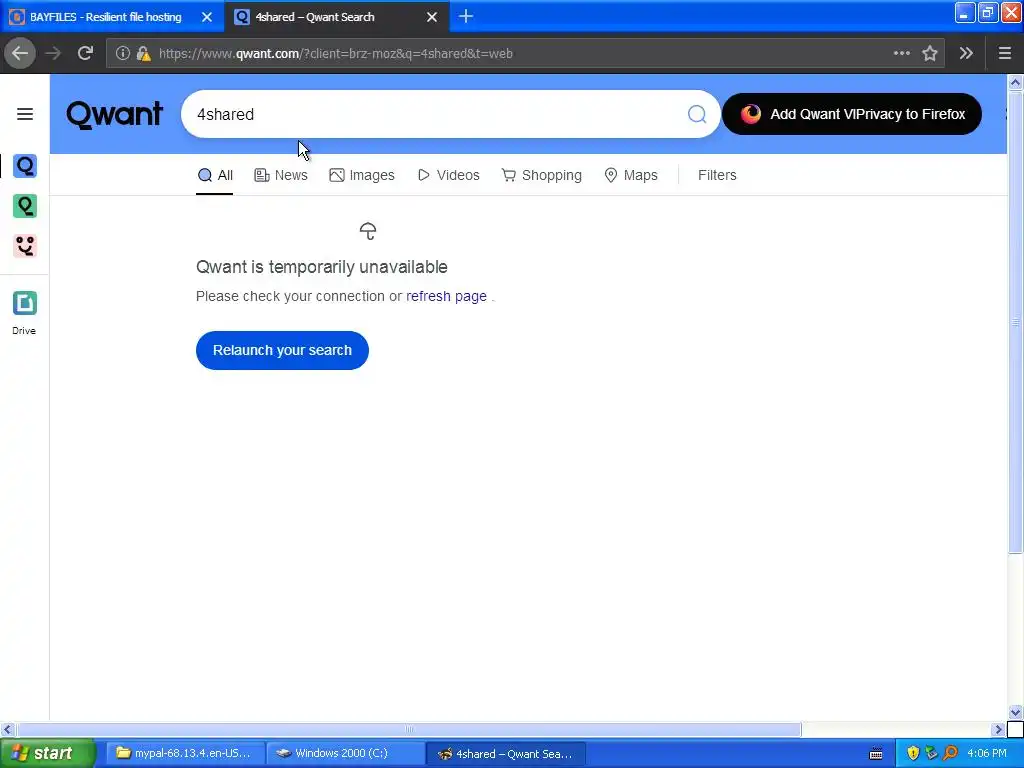Open the browser application menu
This screenshot has height=768, width=1024.
coord(1005,53)
